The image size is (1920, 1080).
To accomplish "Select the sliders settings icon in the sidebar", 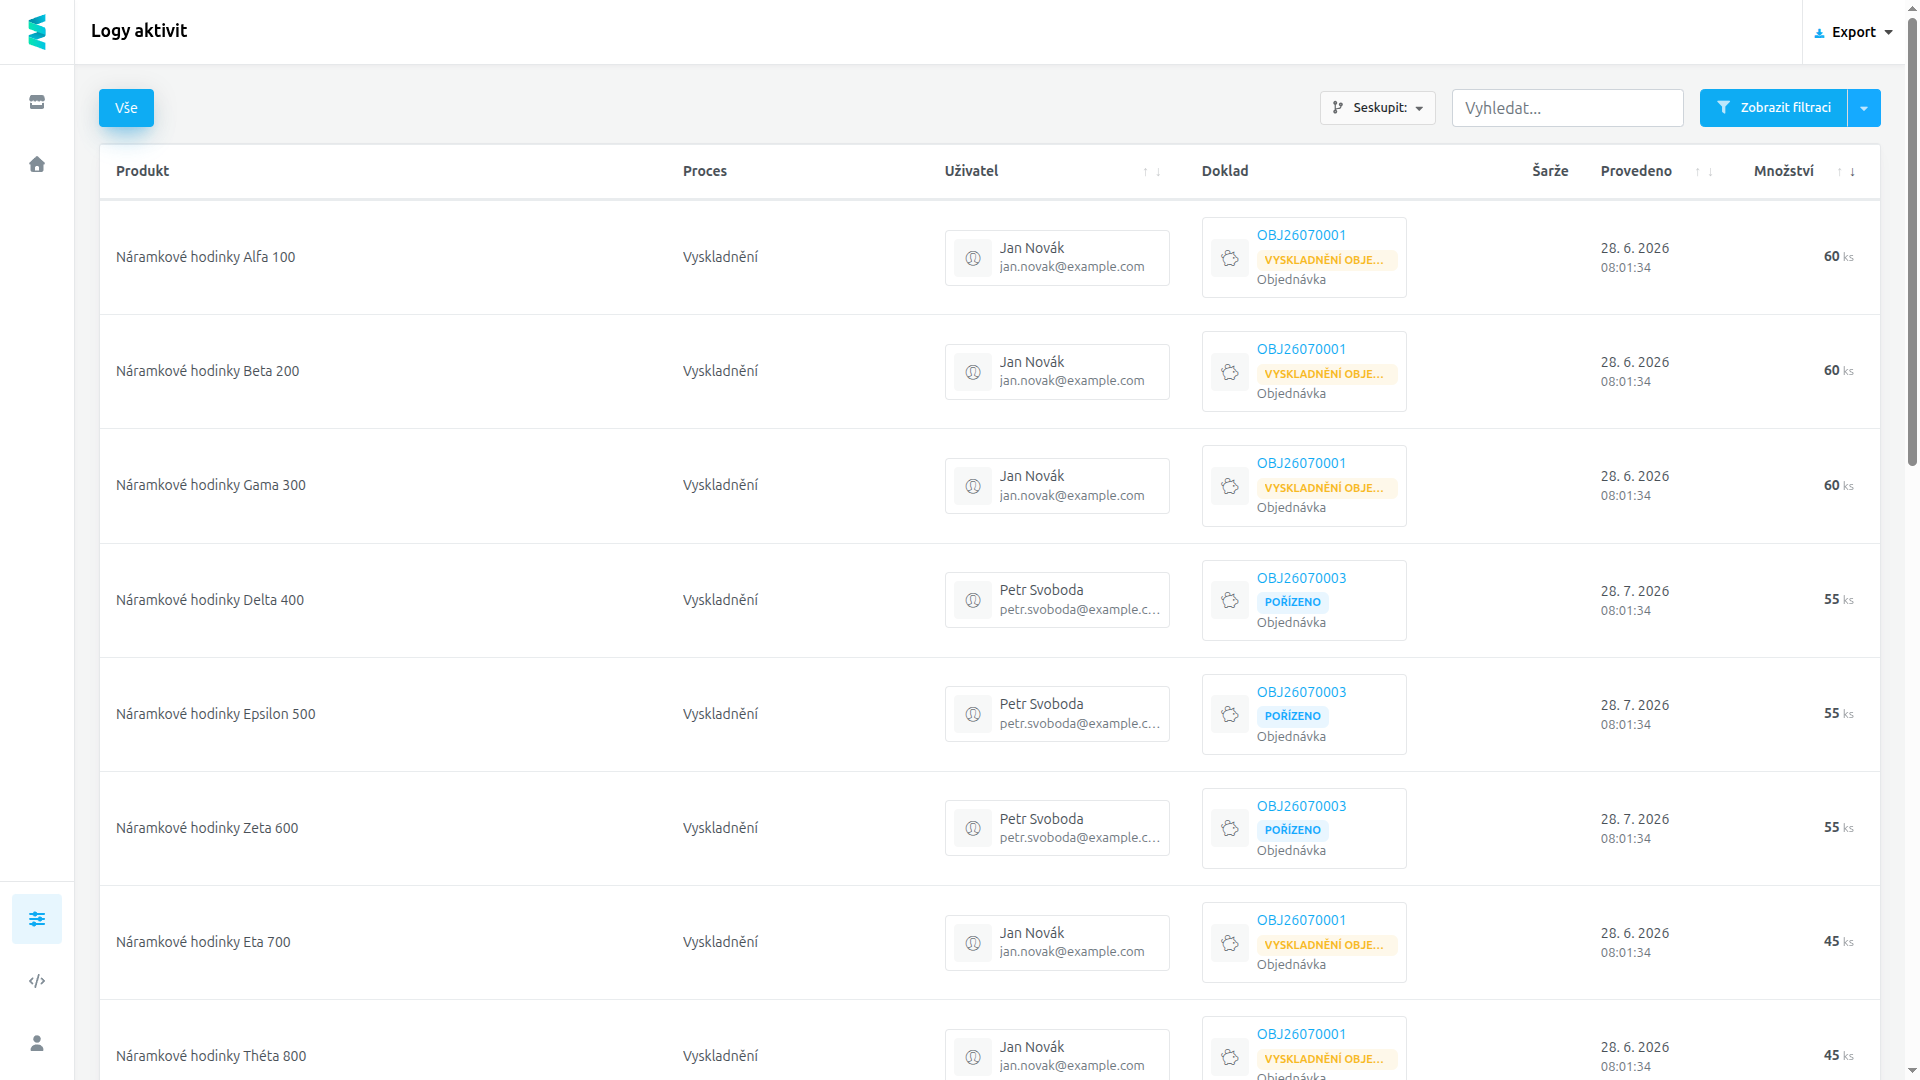I will 37,919.
